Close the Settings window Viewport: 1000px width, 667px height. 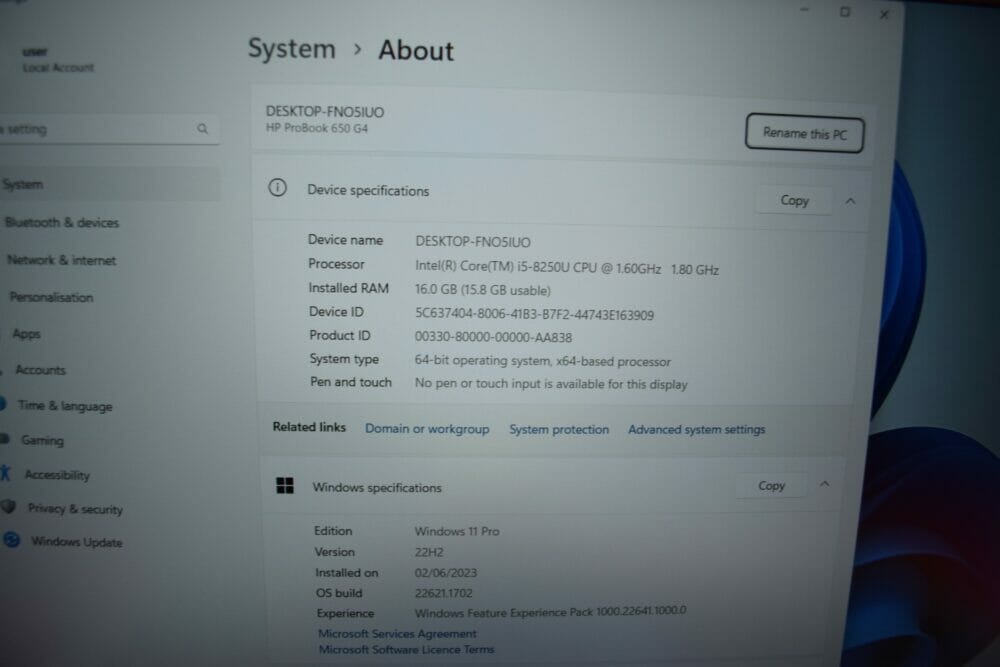coord(884,14)
